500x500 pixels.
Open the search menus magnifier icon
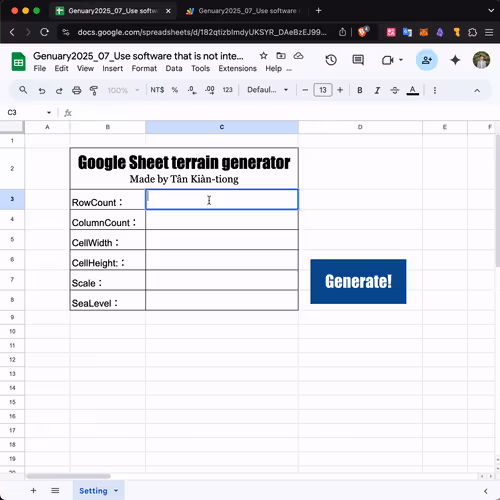point(23,90)
